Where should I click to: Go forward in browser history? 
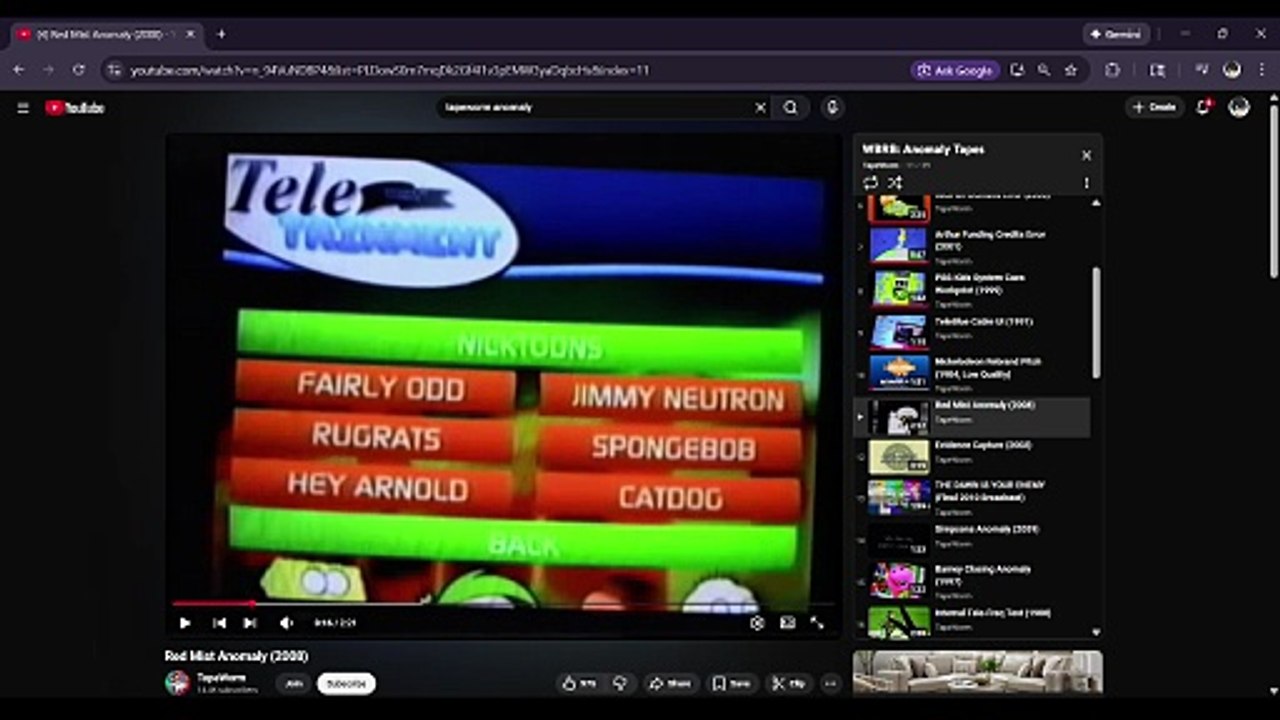coord(48,70)
